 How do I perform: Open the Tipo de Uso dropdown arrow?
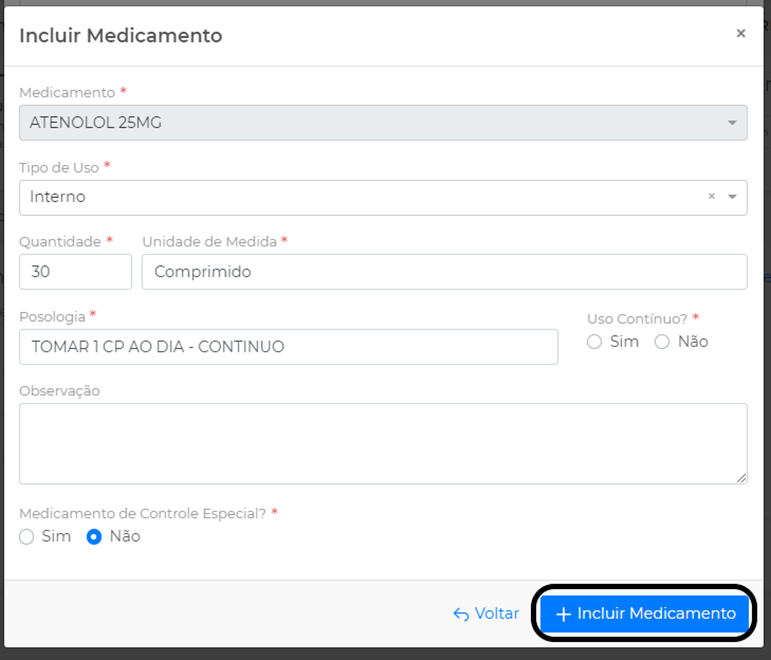pos(733,197)
